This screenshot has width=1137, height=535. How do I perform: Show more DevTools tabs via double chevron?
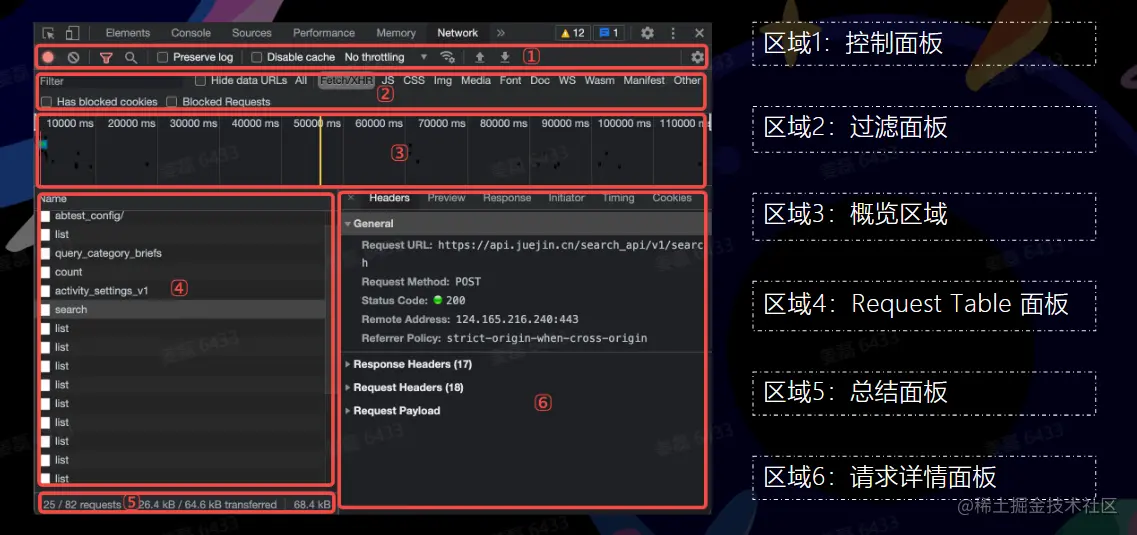pyautogui.click(x=500, y=33)
